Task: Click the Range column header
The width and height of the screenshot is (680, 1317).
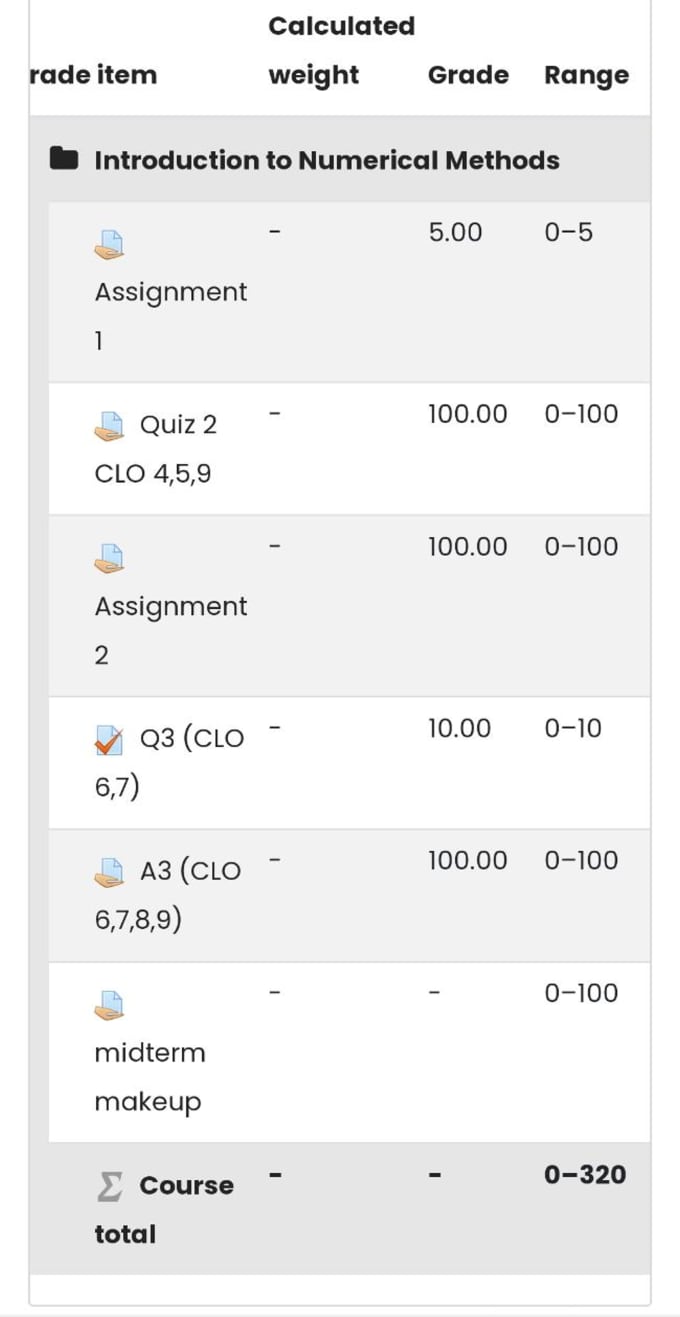Action: (x=586, y=75)
